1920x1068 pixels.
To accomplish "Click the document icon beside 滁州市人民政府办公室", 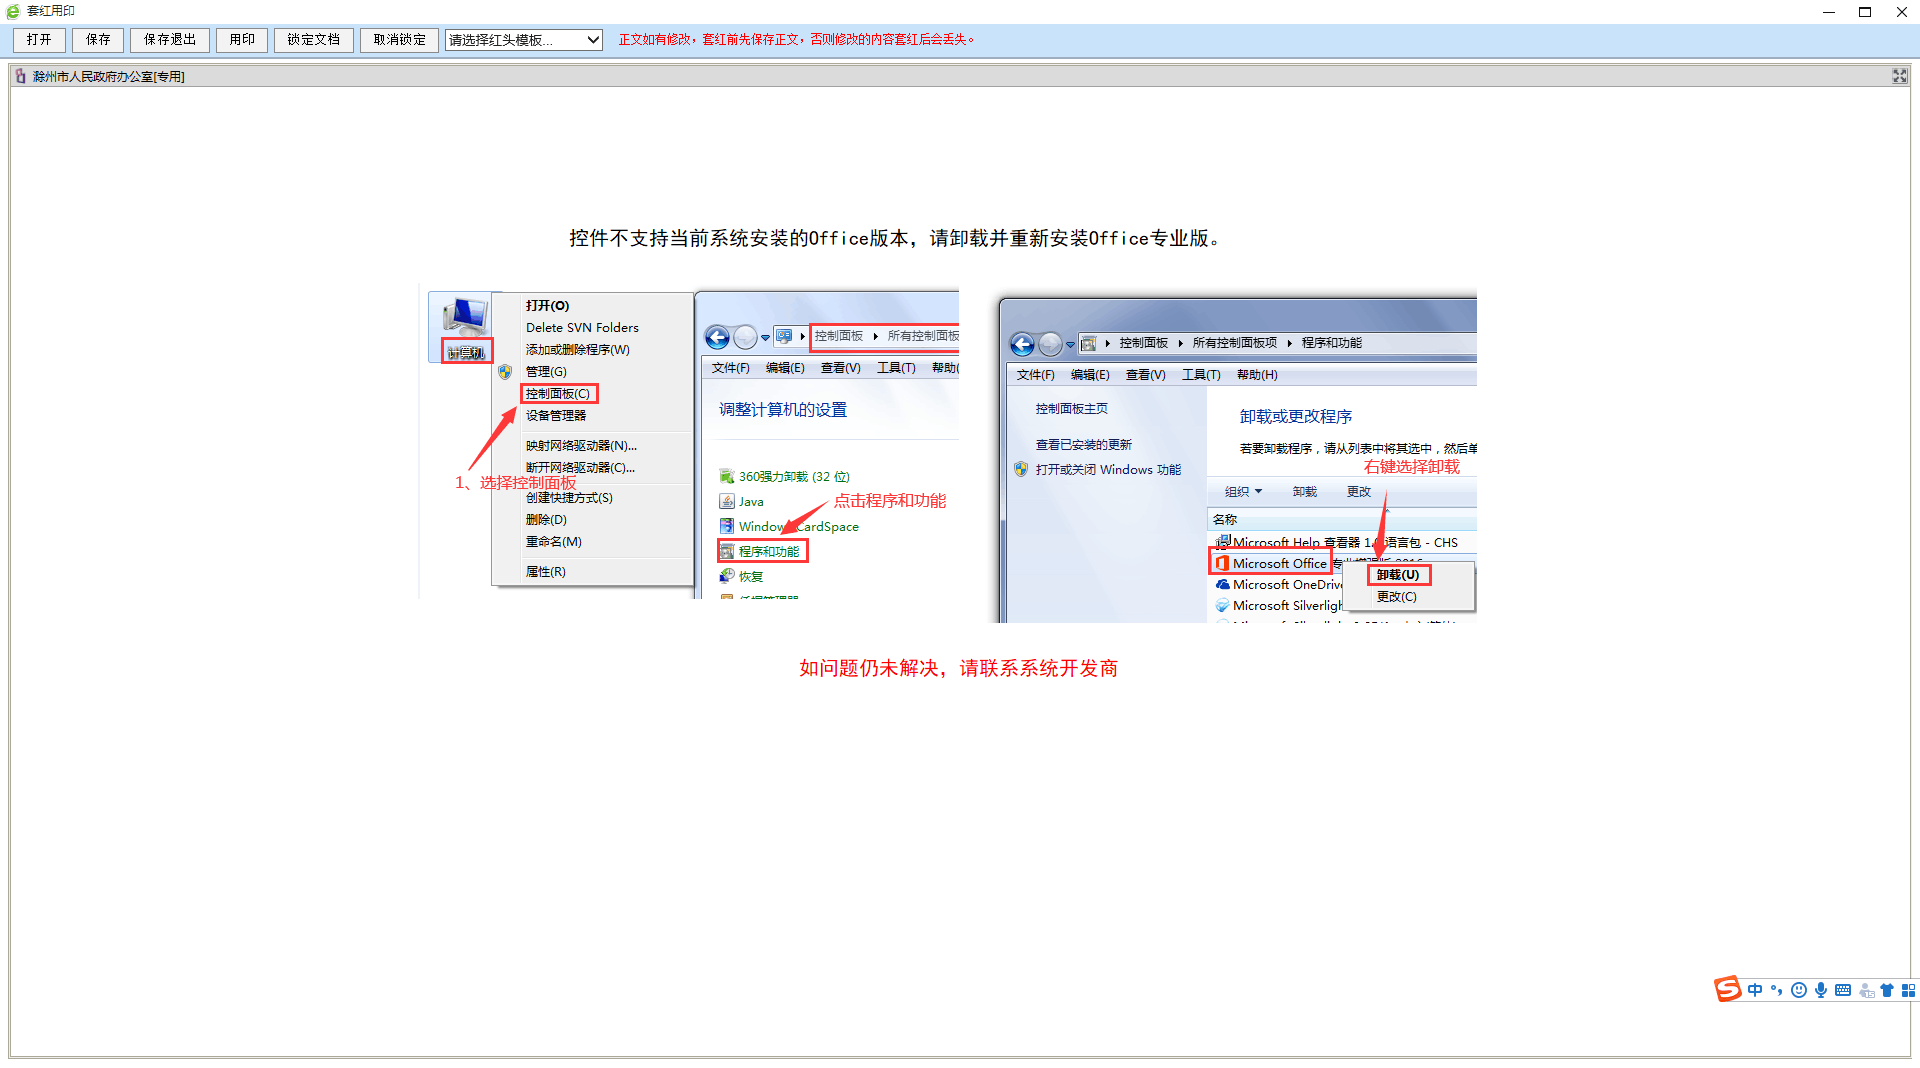I will 21,76.
